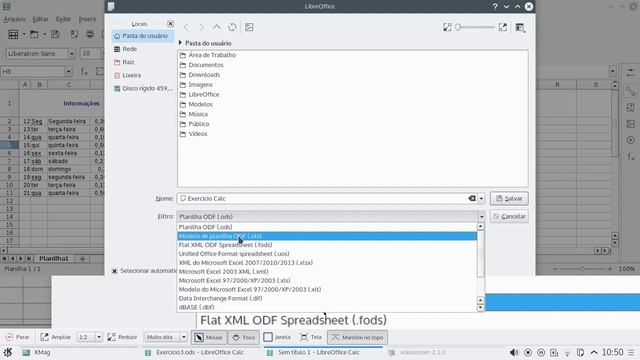
Task: Navigate up to the parent folder
Action: pos(217,27)
